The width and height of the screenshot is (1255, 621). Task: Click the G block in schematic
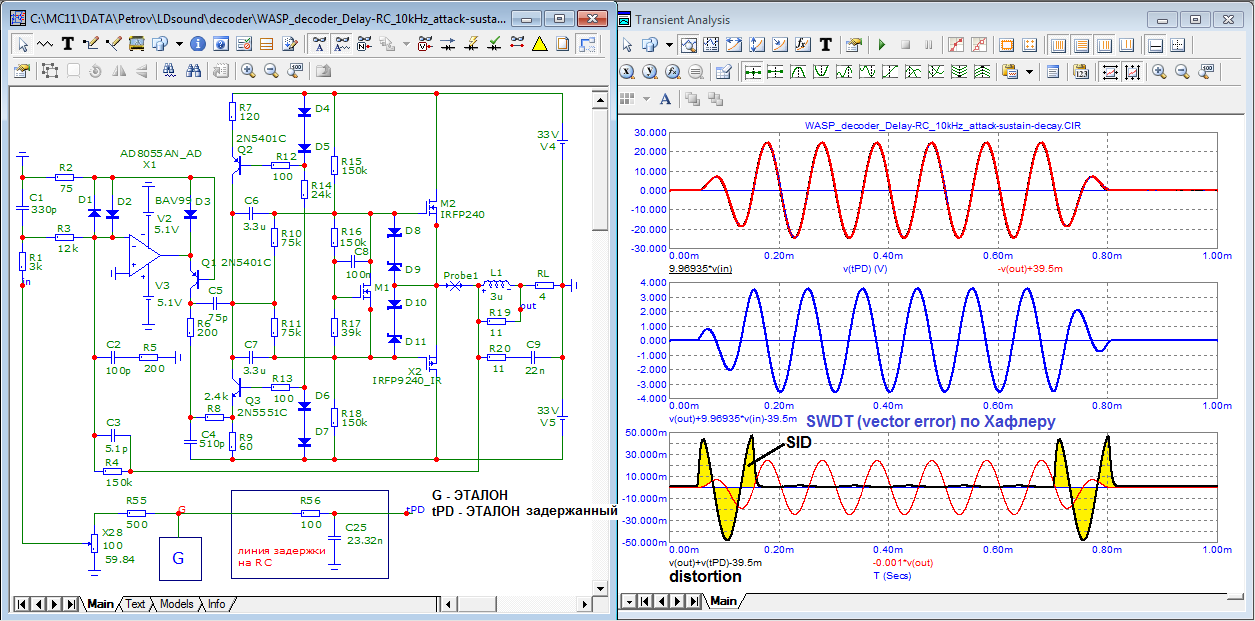179,558
